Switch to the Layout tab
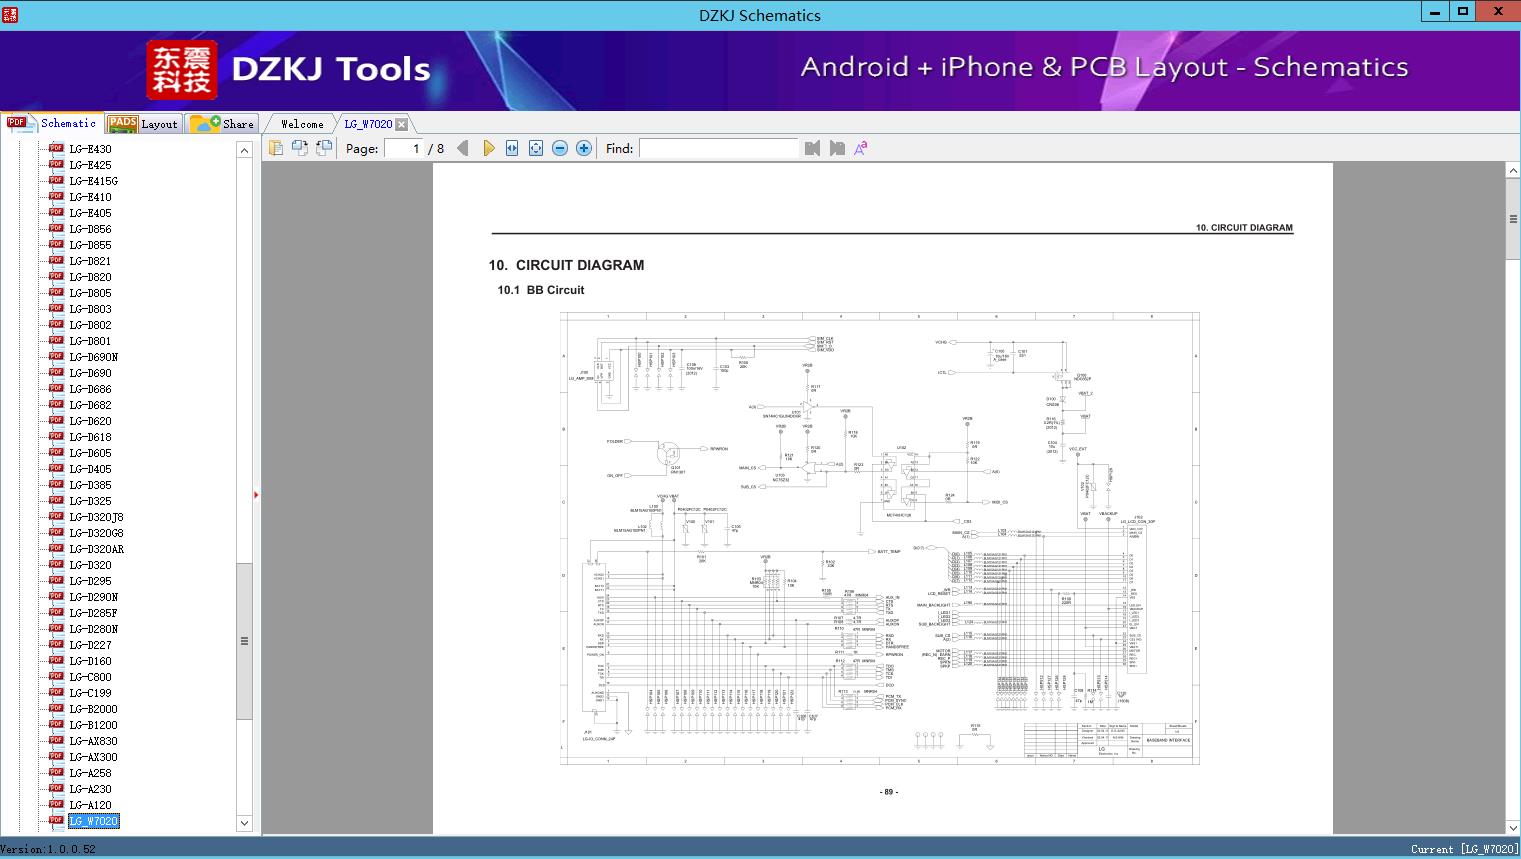Viewport: 1521px width, 859px height. tap(143, 124)
